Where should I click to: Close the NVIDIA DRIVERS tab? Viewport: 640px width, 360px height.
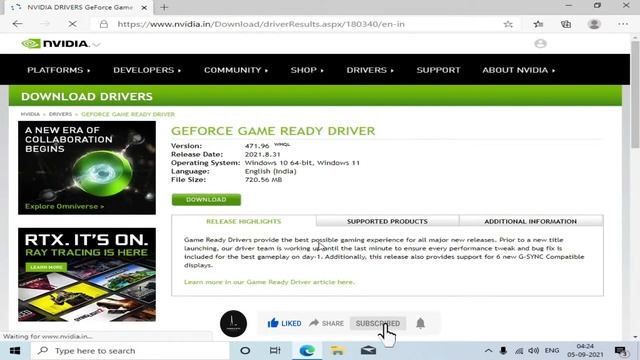click(144, 7)
